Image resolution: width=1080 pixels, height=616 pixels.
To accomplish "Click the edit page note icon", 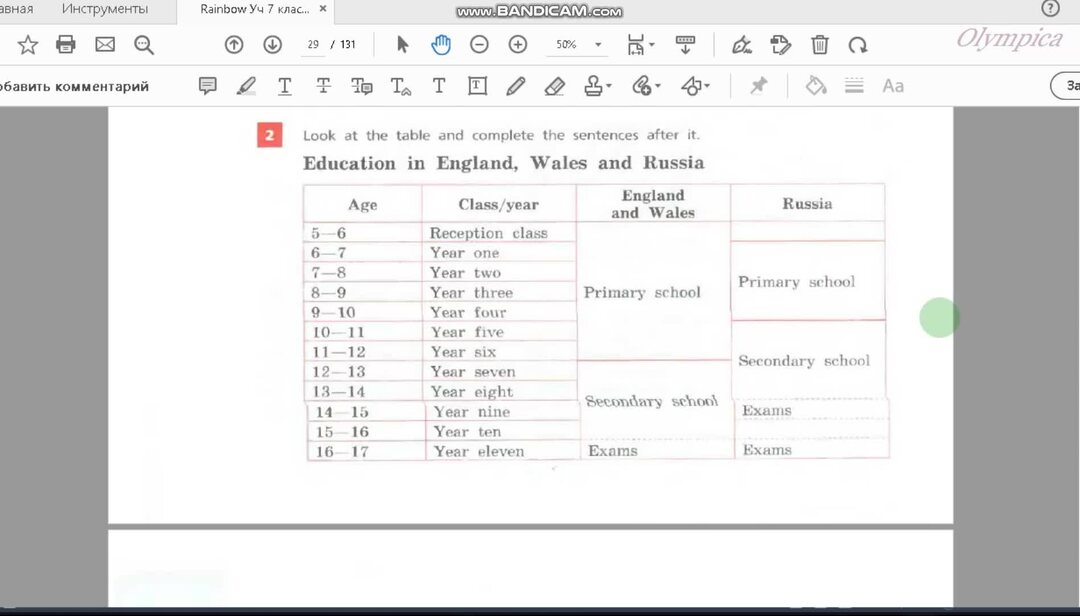I will [780, 45].
